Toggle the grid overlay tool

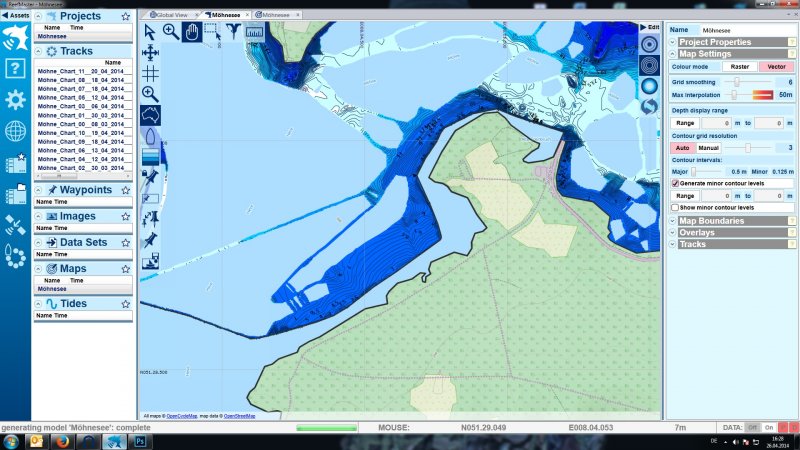(x=151, y=73)
